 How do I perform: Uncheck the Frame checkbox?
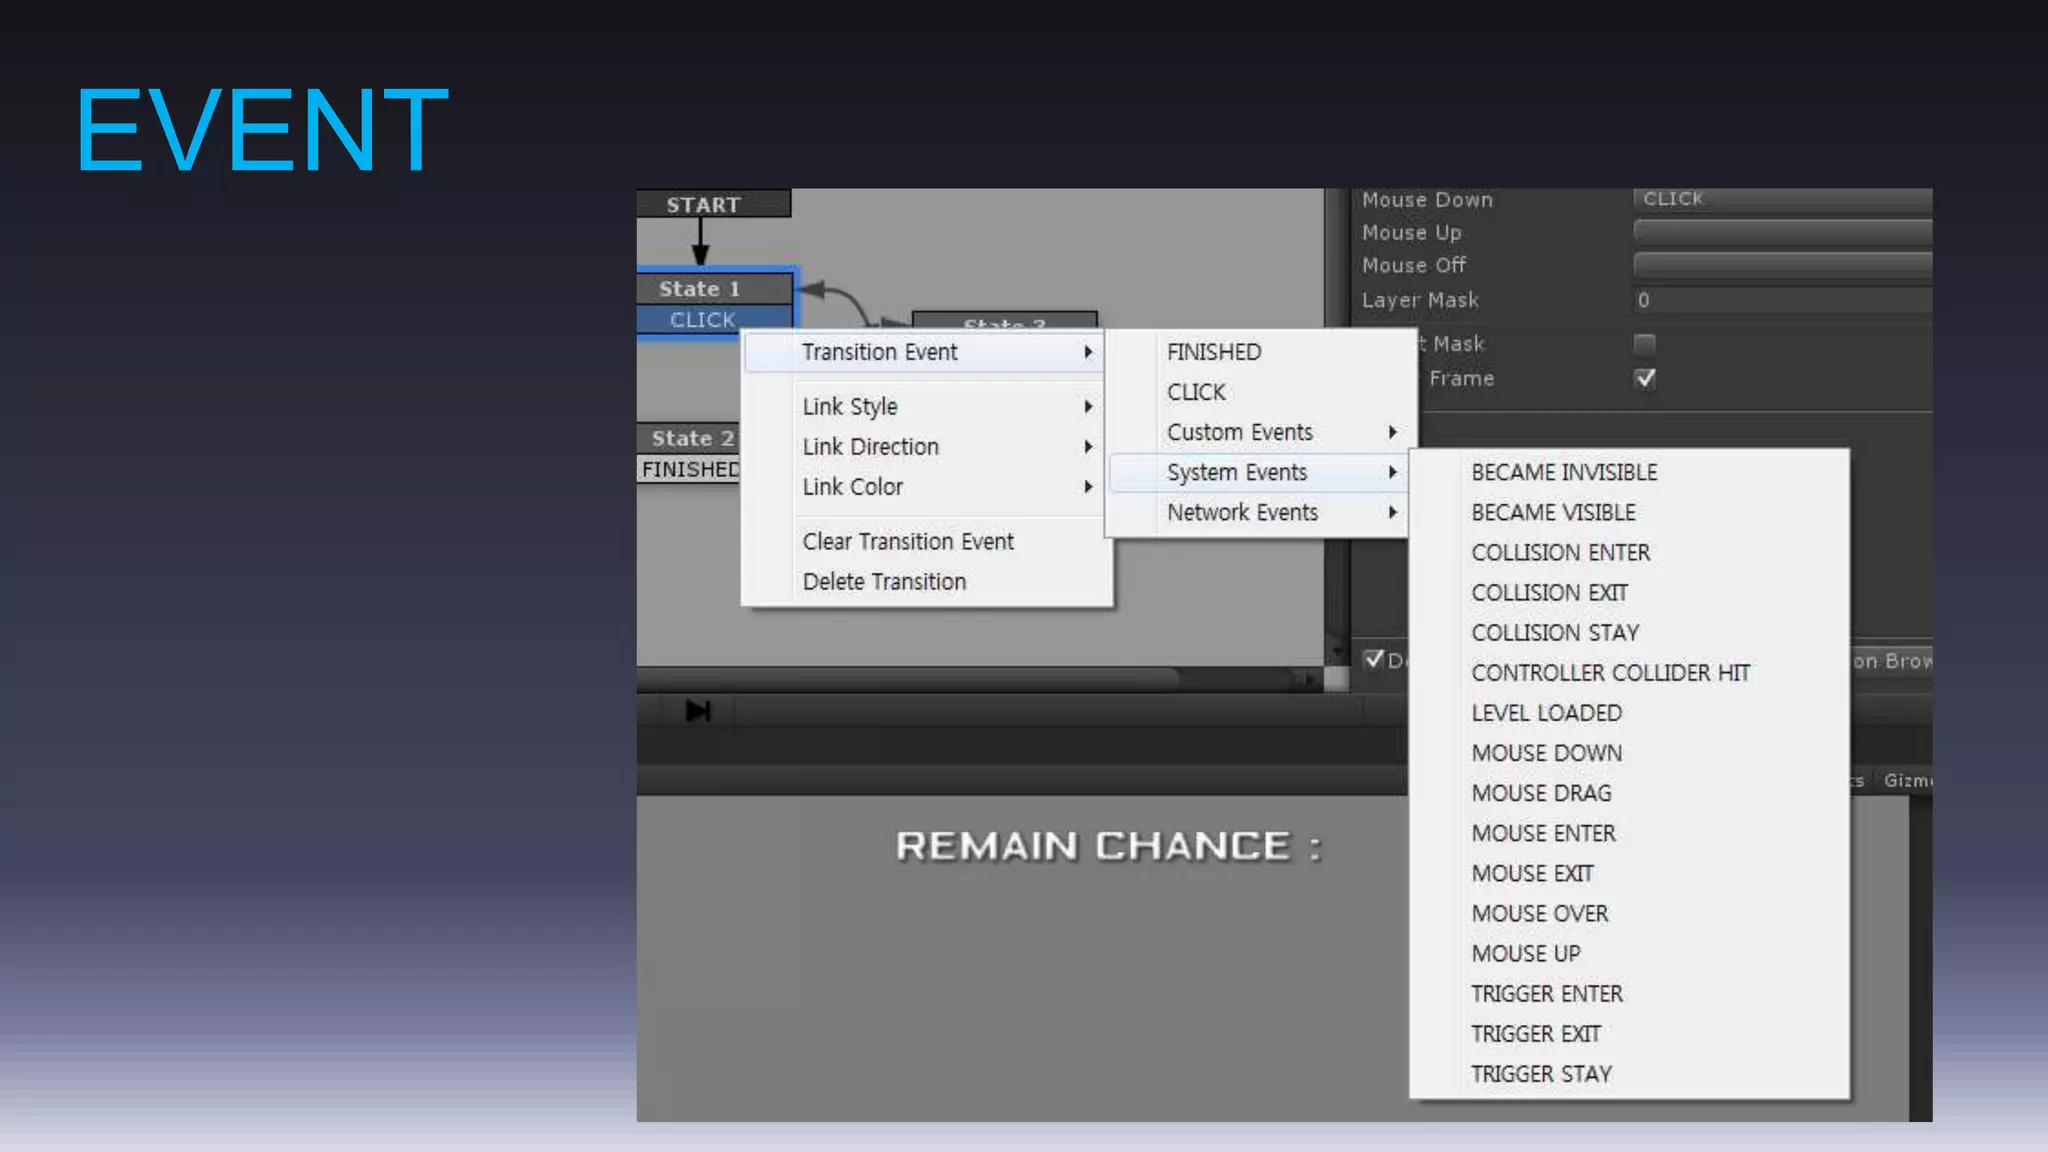point(1644,379)
